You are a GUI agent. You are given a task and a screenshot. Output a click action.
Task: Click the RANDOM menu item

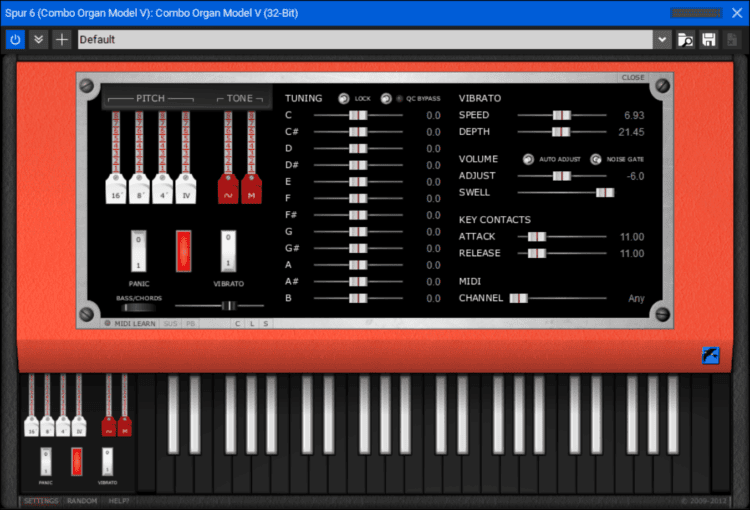[x=82, y=501]
